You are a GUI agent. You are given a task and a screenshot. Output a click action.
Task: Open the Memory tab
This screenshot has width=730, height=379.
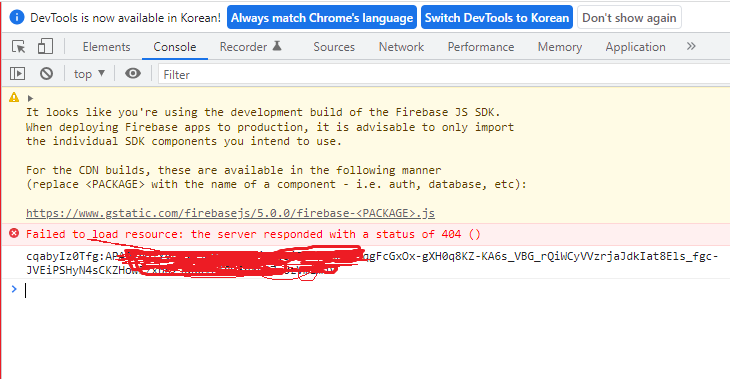pyautogui.click(x=560, y=47)
